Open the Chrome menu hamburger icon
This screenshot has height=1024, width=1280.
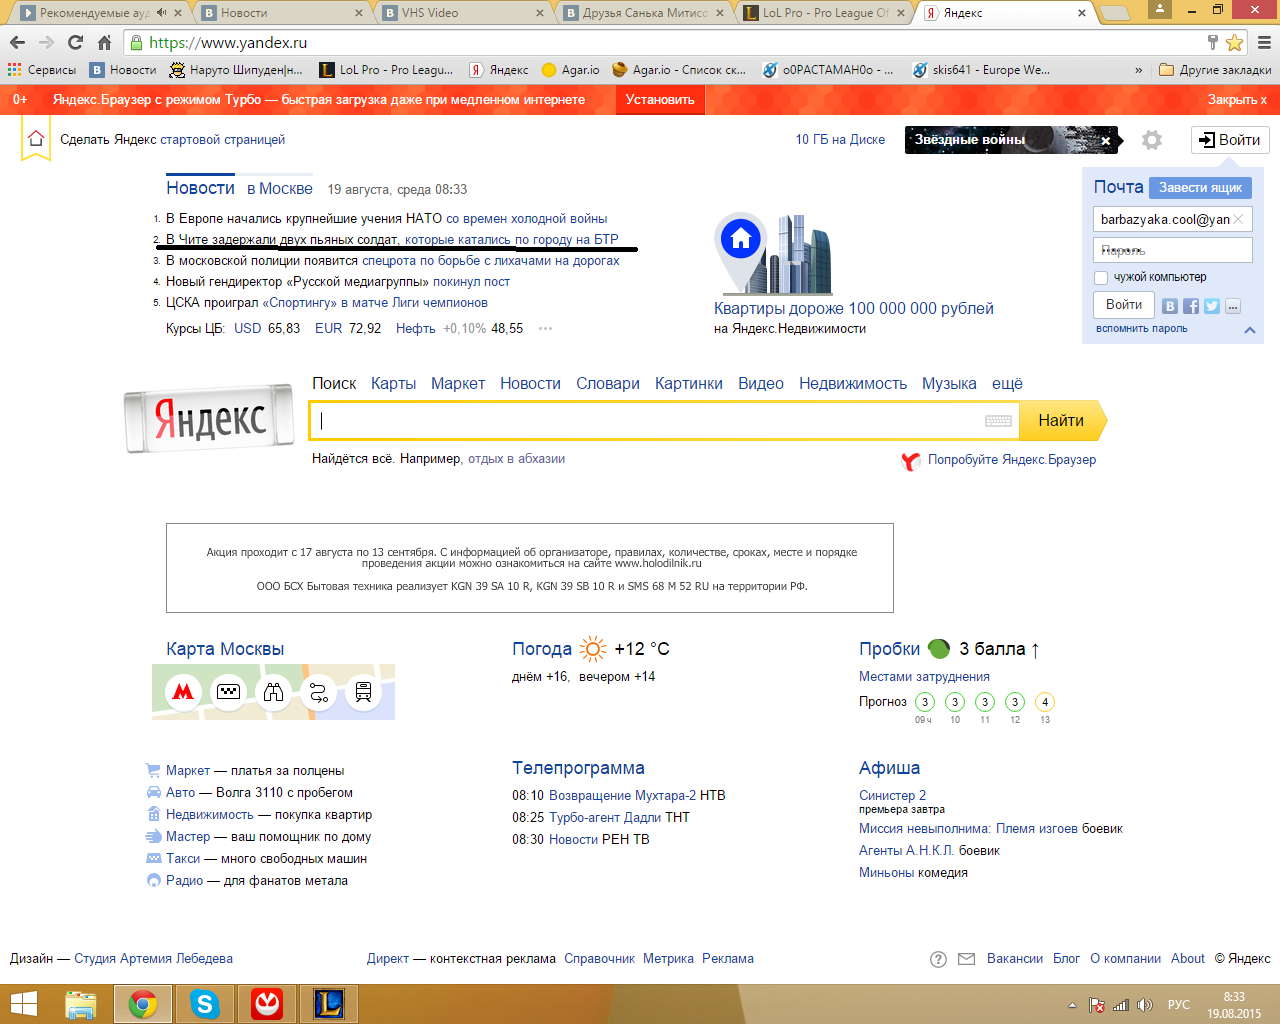pyautogui.click(x=1264, y=42)
